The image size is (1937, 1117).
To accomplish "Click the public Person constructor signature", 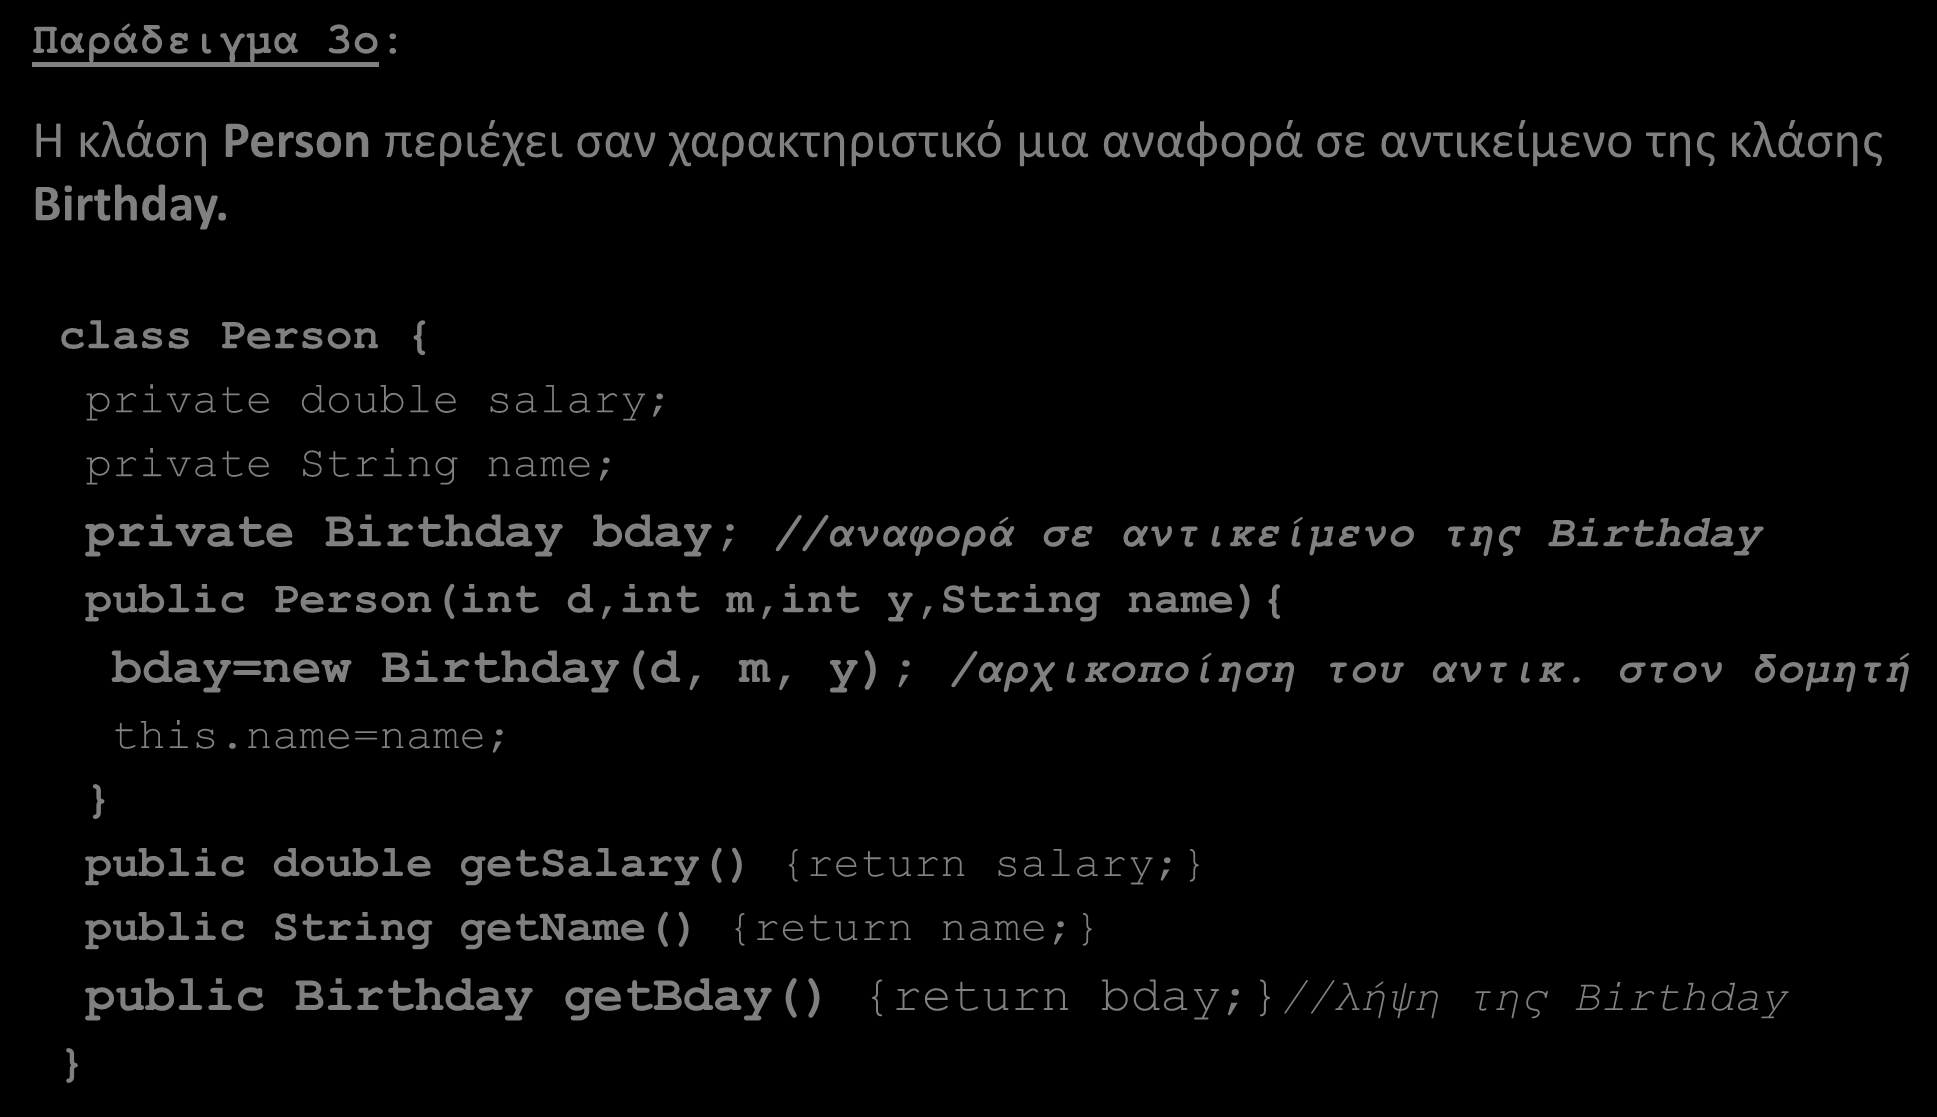I will (683, 601).
